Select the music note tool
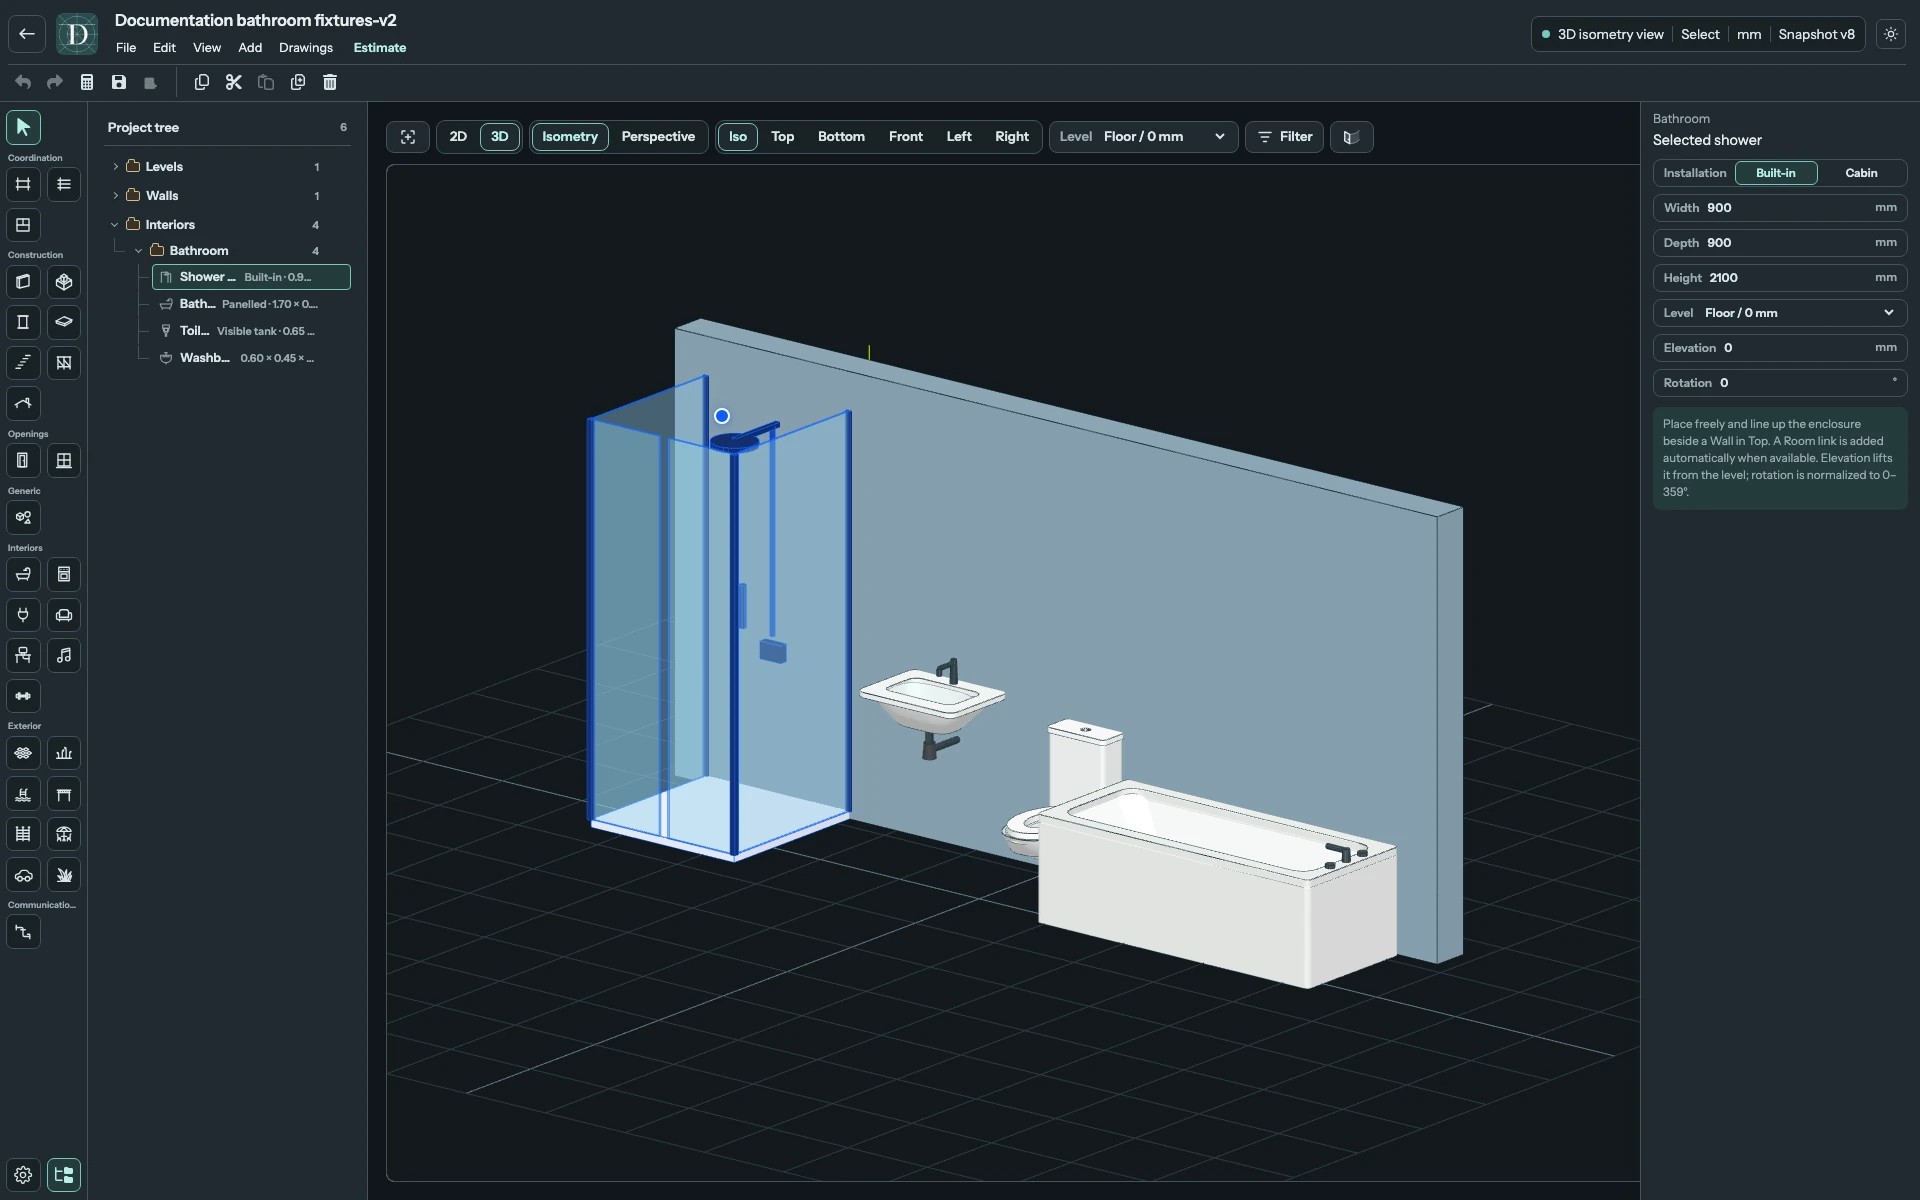The image size is (1920, 1200). coord(64,655)
